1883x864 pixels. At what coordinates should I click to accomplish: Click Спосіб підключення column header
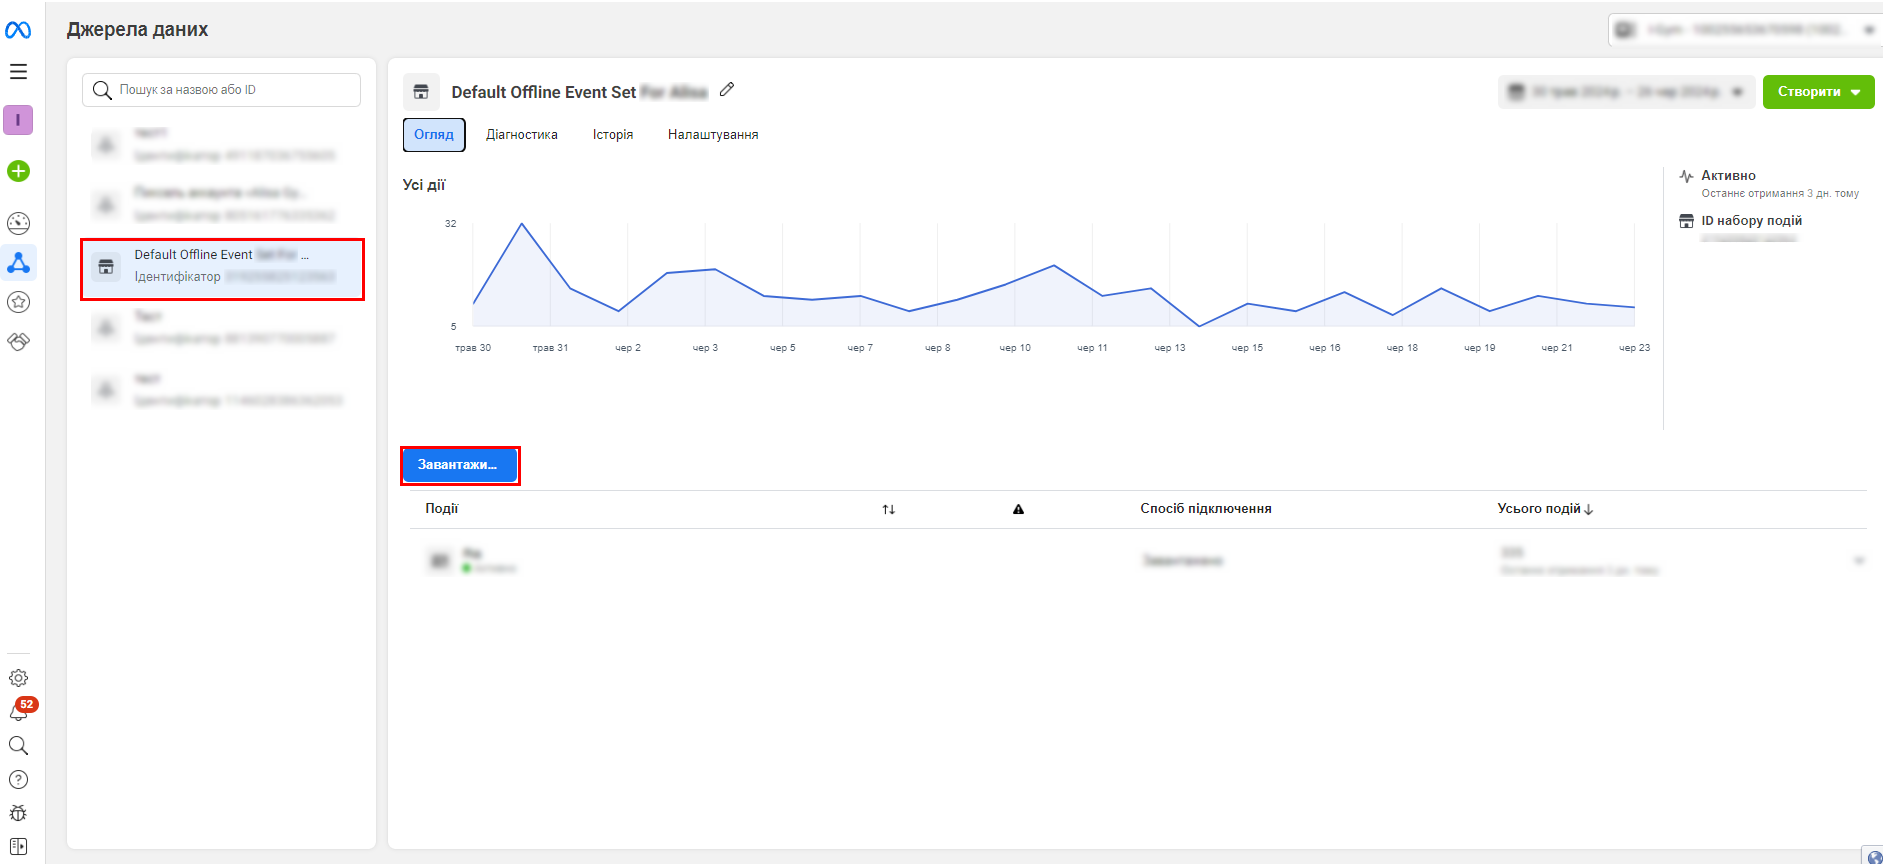[1206, 509]
